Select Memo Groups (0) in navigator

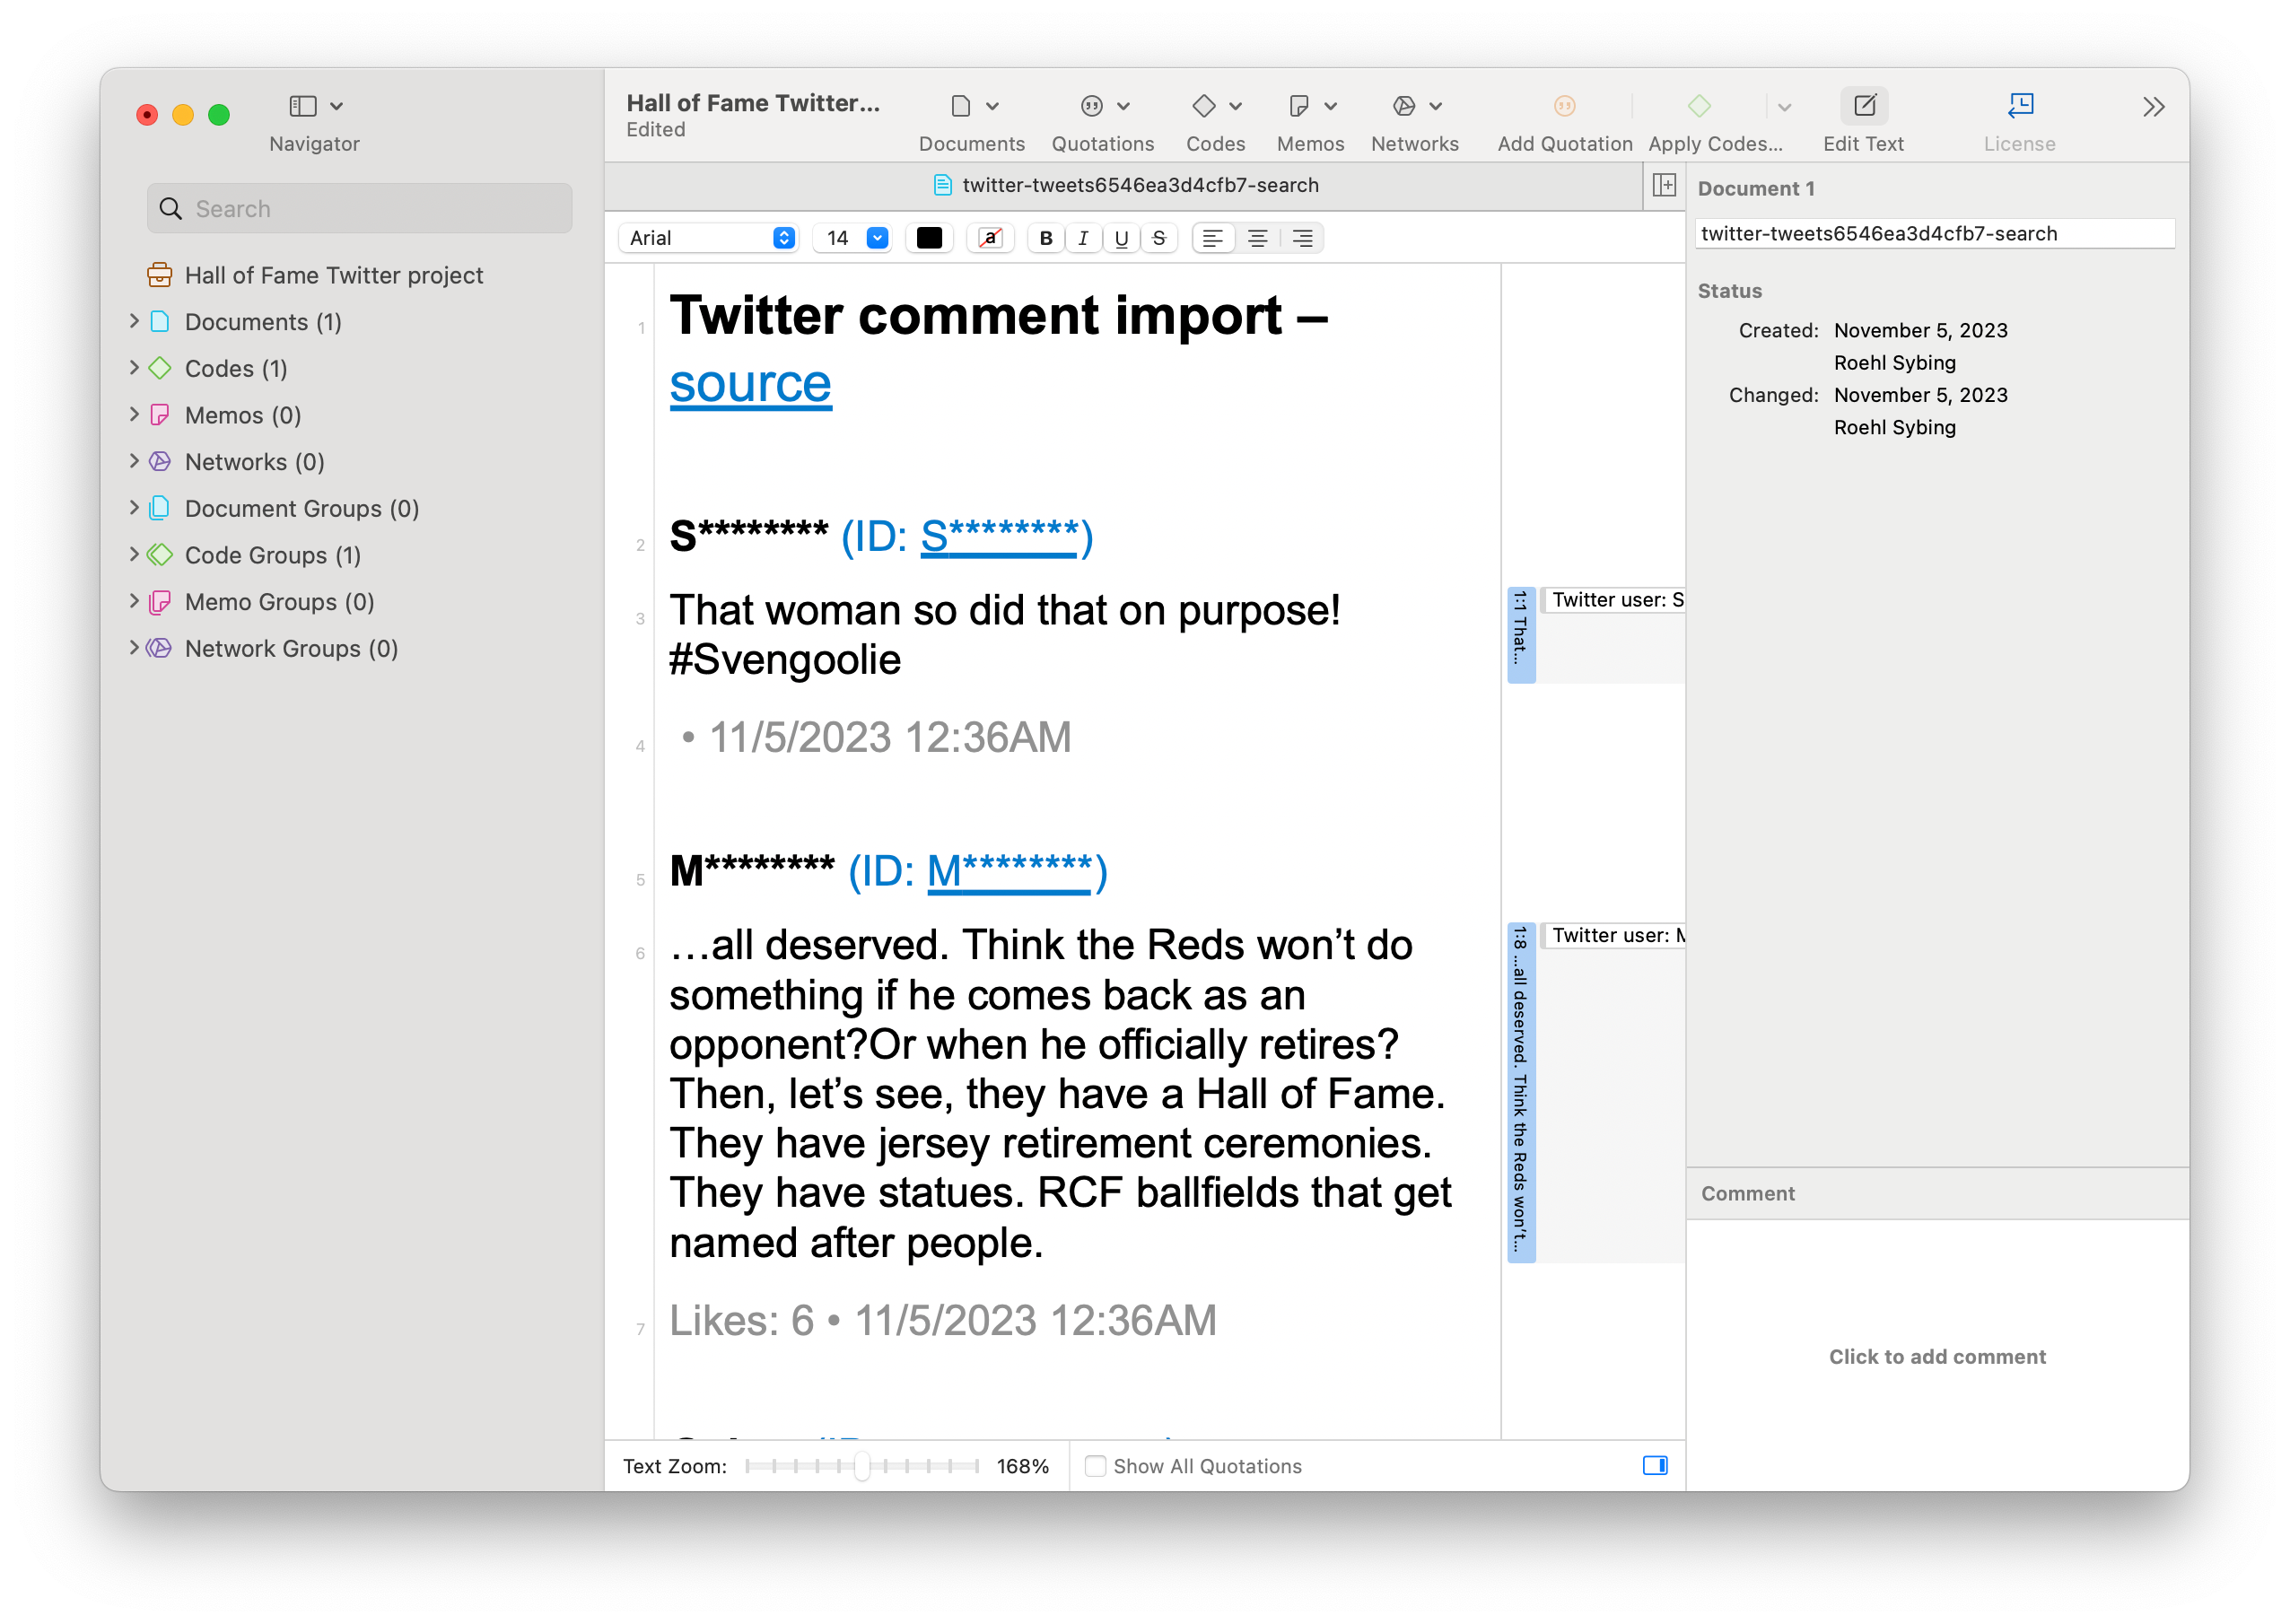point(279,602)
